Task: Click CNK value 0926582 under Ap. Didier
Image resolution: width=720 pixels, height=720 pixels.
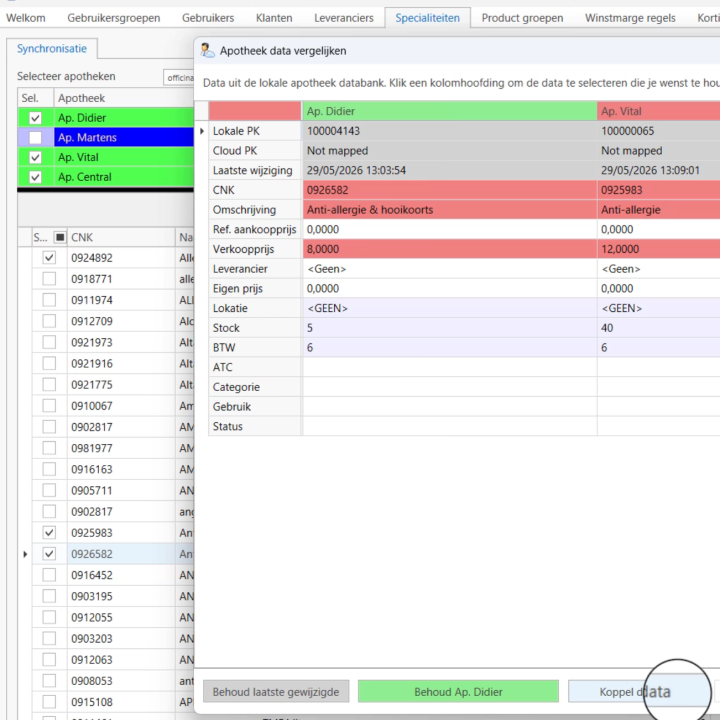Action: pyautogui.click(x=450, y=190)
